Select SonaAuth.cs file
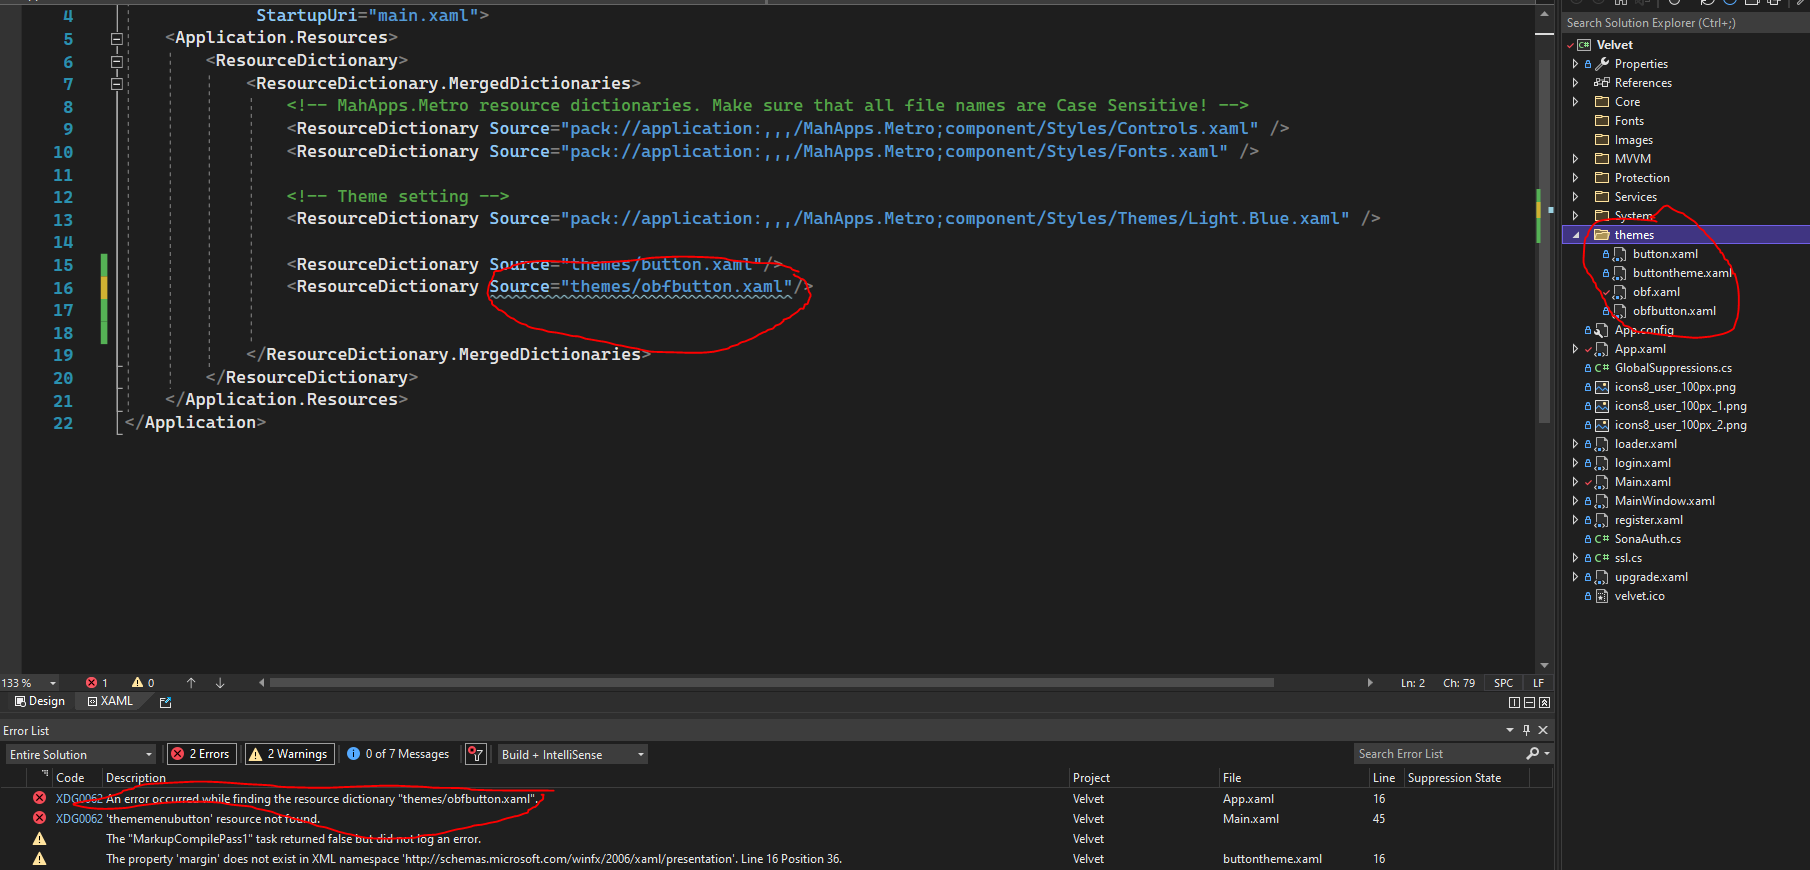 [x=1647, y=539]
